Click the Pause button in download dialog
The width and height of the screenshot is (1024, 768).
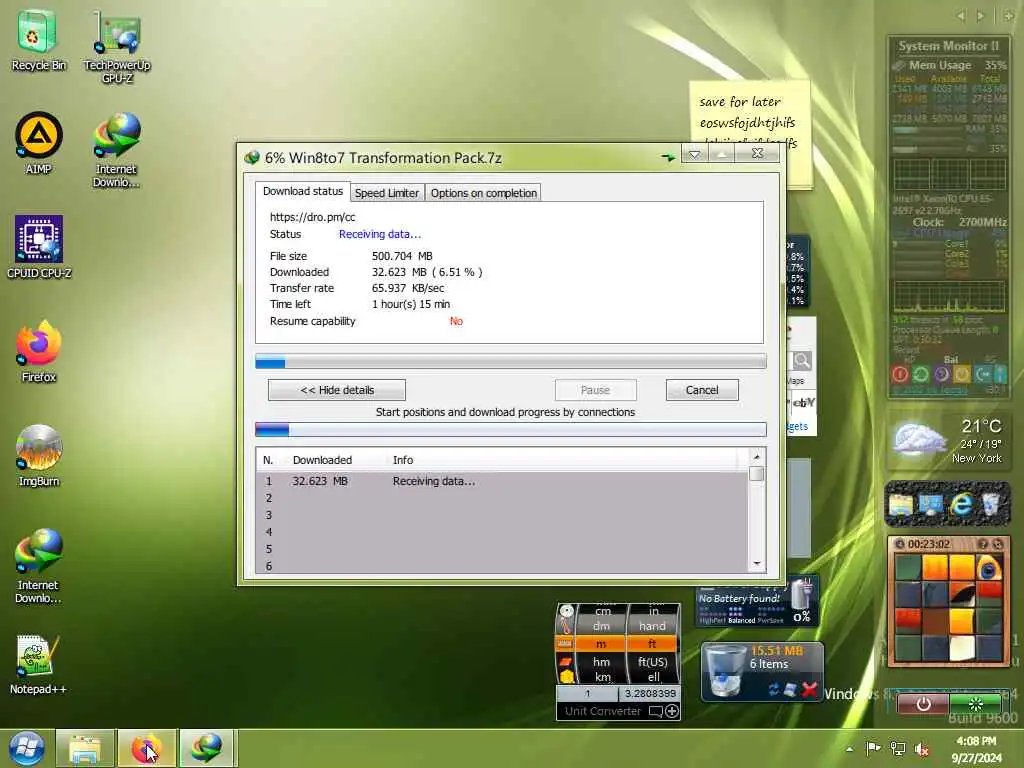coord(596,390)
